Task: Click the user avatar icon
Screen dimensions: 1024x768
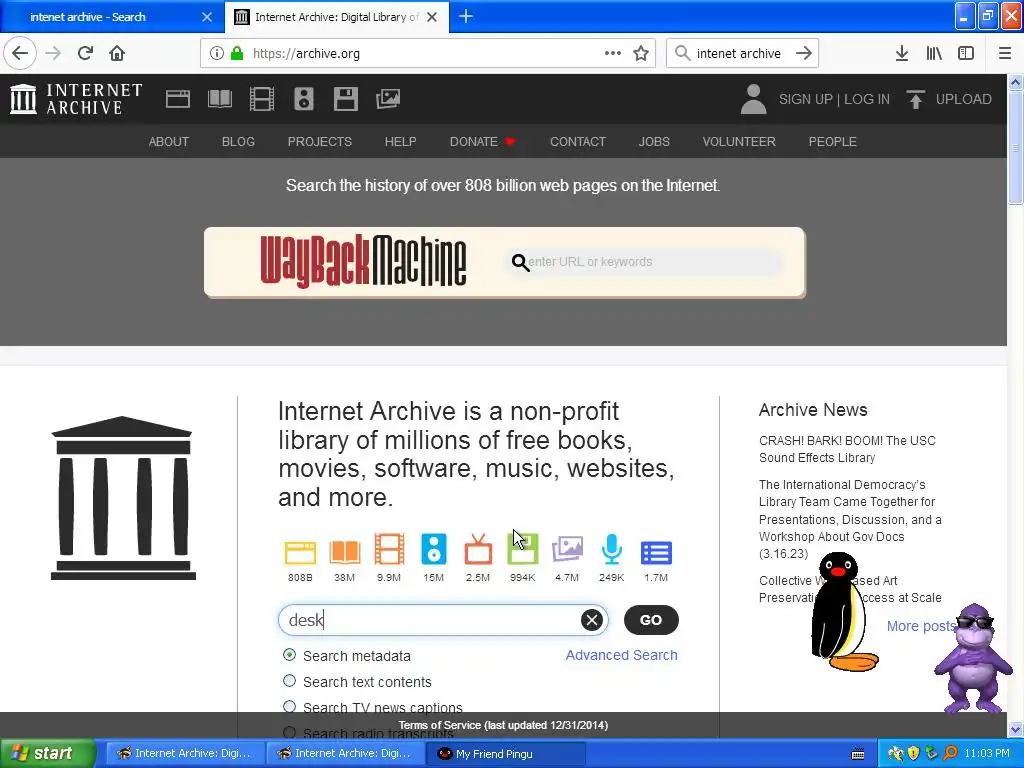Action: (753, 99)
